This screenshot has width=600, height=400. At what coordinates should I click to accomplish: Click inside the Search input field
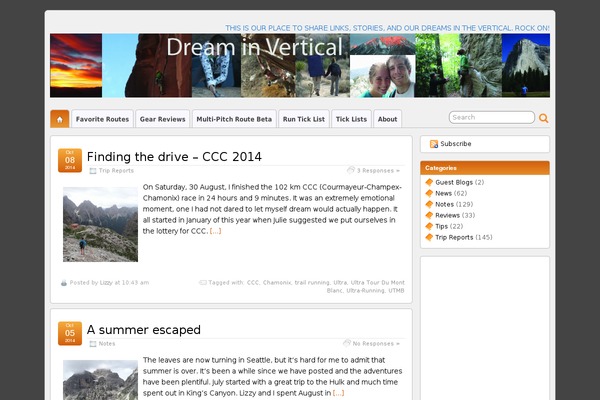coord(491,118)
